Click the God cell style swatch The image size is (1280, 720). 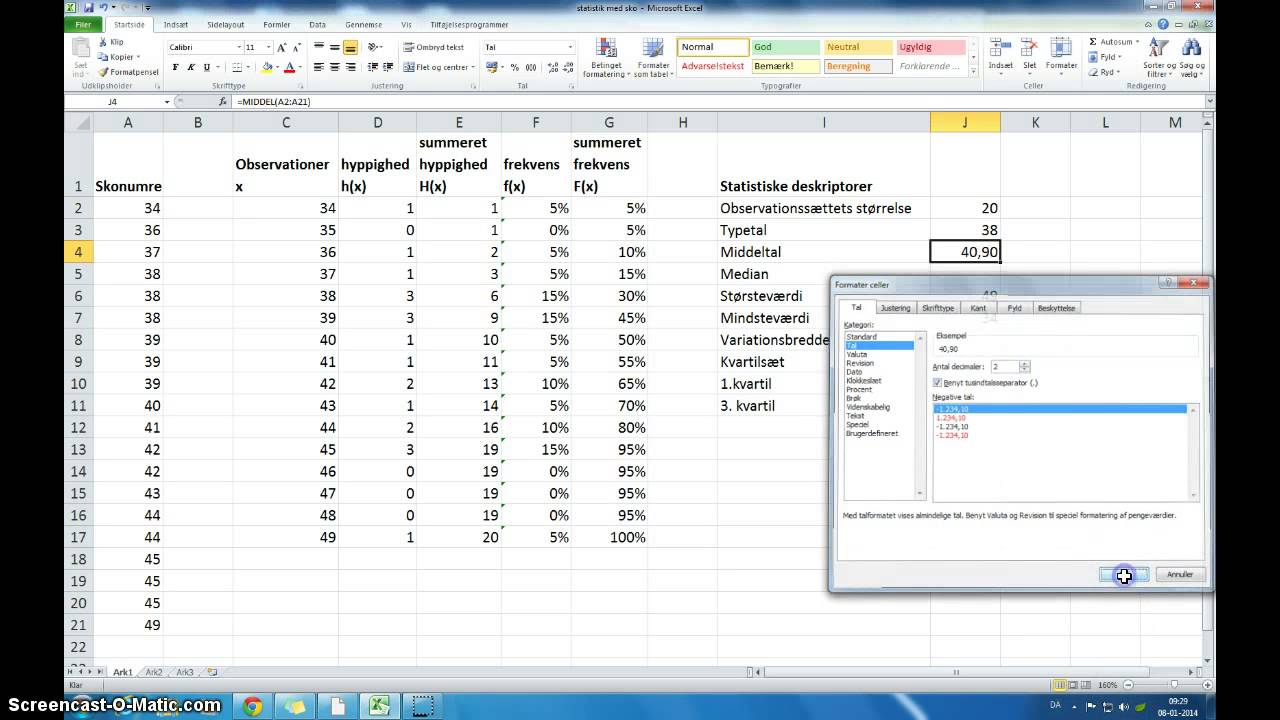click(786, 47)
